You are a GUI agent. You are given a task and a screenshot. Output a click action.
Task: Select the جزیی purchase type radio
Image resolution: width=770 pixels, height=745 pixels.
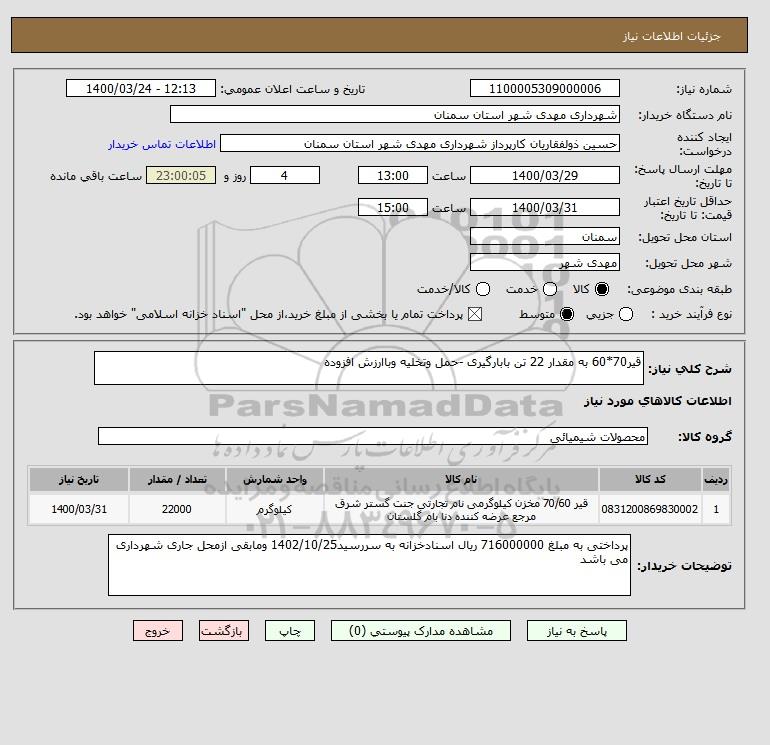pyautogui.click(x=626, y=314)
